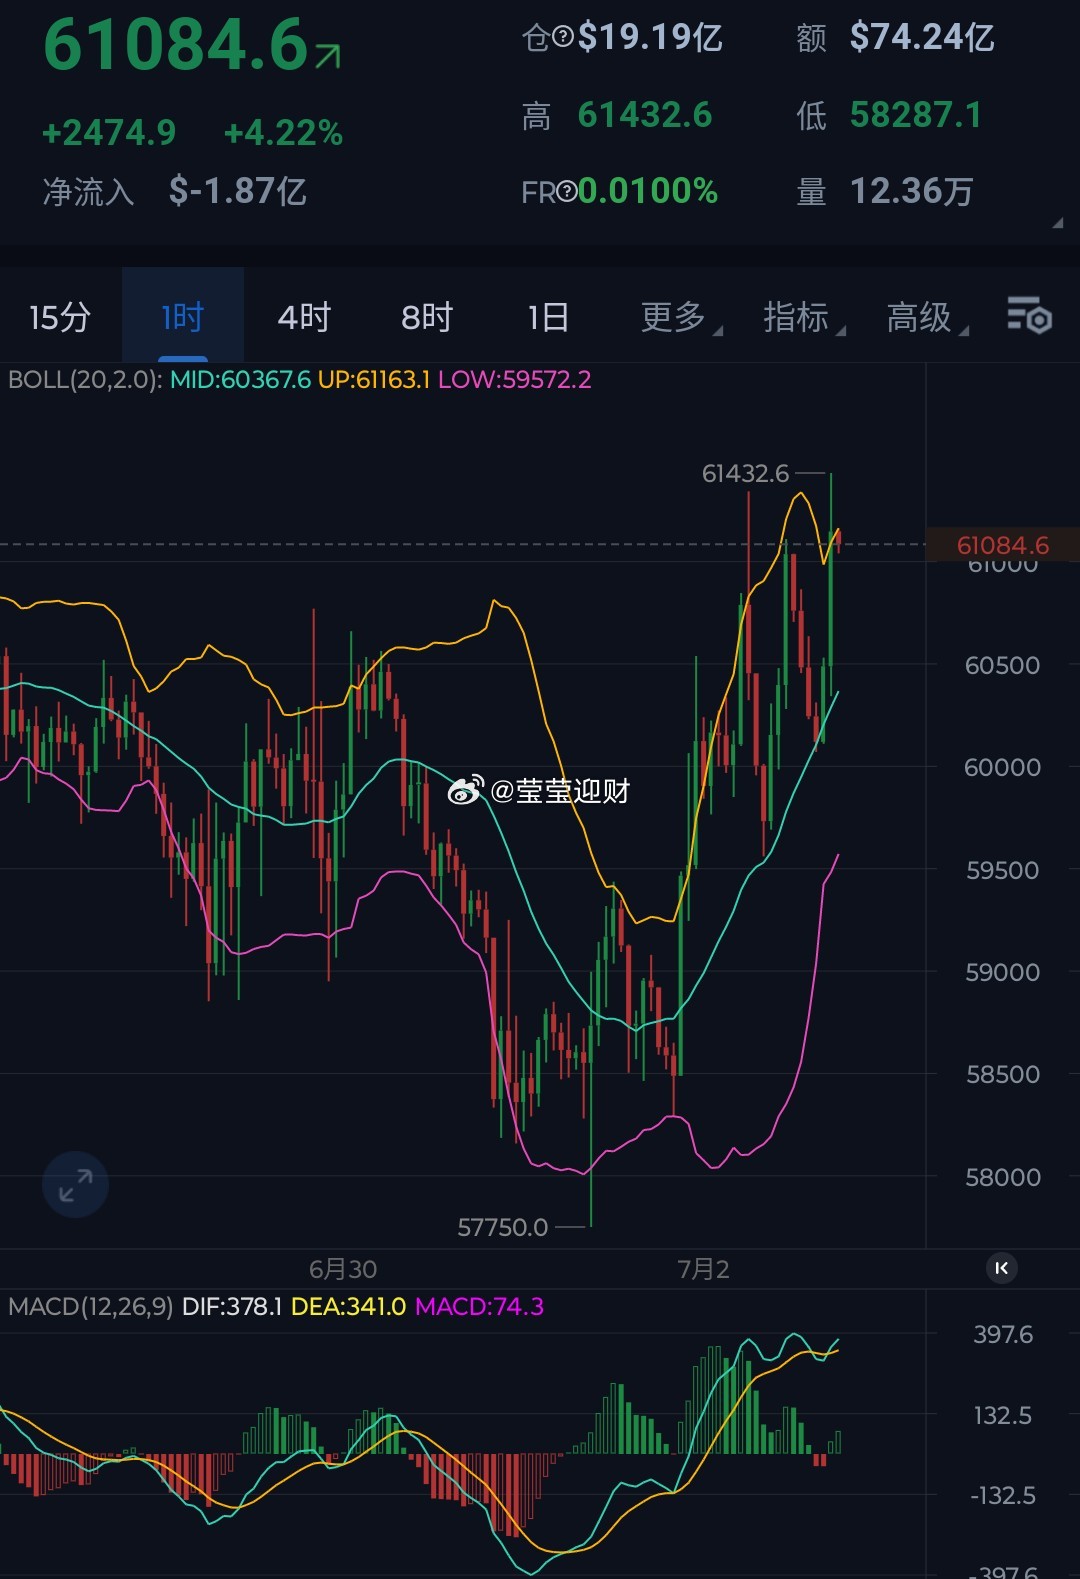Tap current price tag 61084.6 on axis
Viewport: 1080px width, 1579px height.
coord(1003,545)
